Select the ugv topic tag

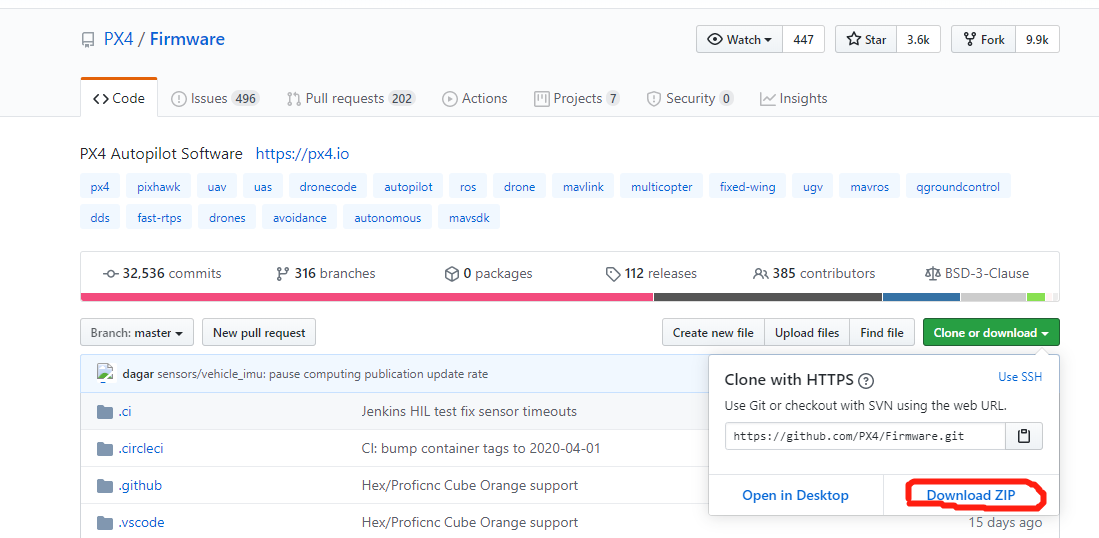pos(813,187)
